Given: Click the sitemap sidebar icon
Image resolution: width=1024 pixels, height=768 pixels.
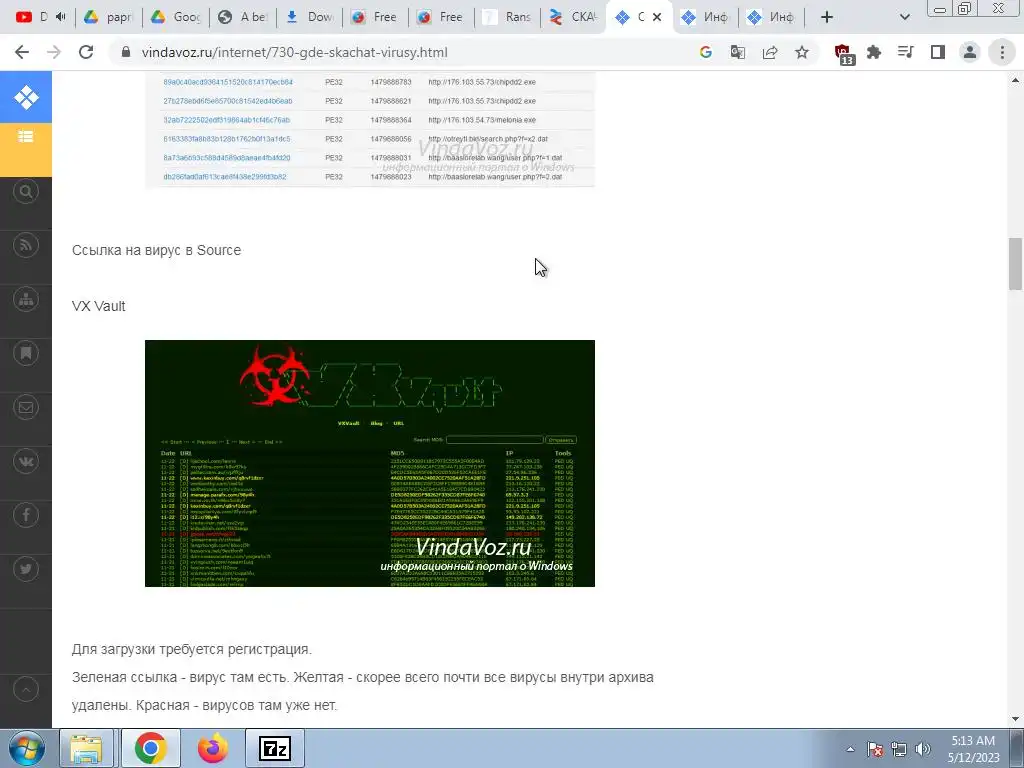Looking at the screenshot, I should 26,300.
